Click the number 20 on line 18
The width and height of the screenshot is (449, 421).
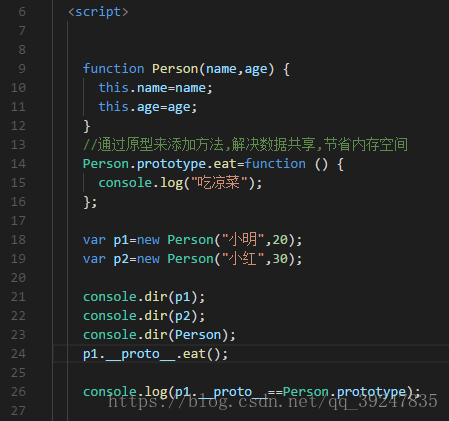(x=280, y=240)
